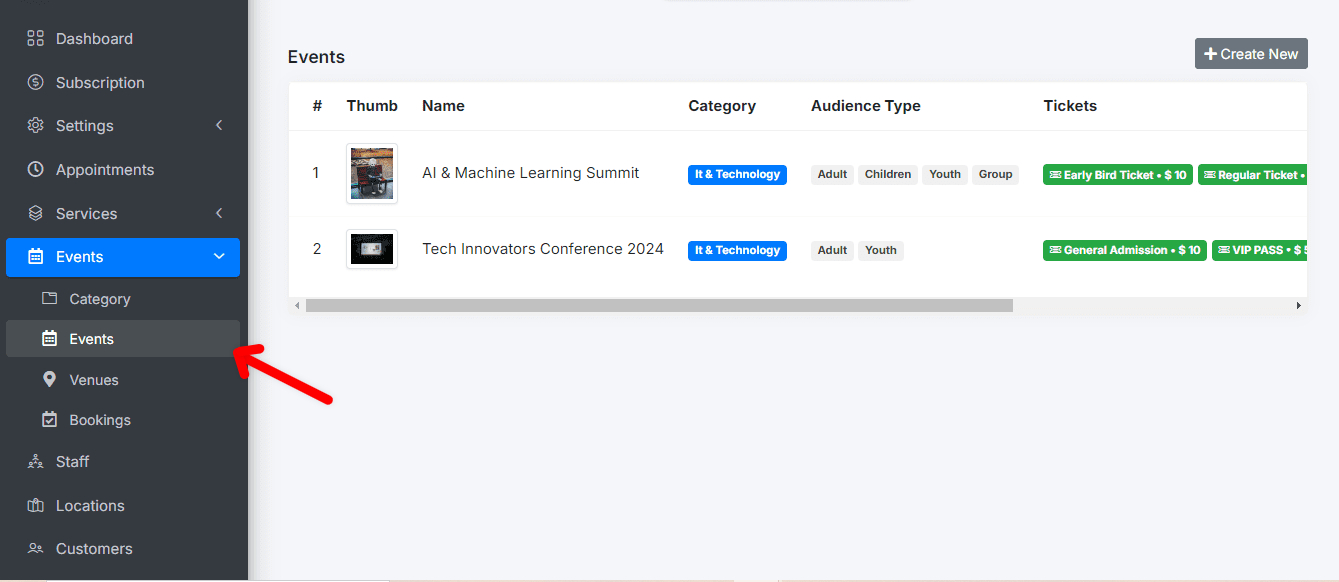The image size is (1339, 582).
Task: Click the Staff people icon
Action: click(x=36, y=462)
